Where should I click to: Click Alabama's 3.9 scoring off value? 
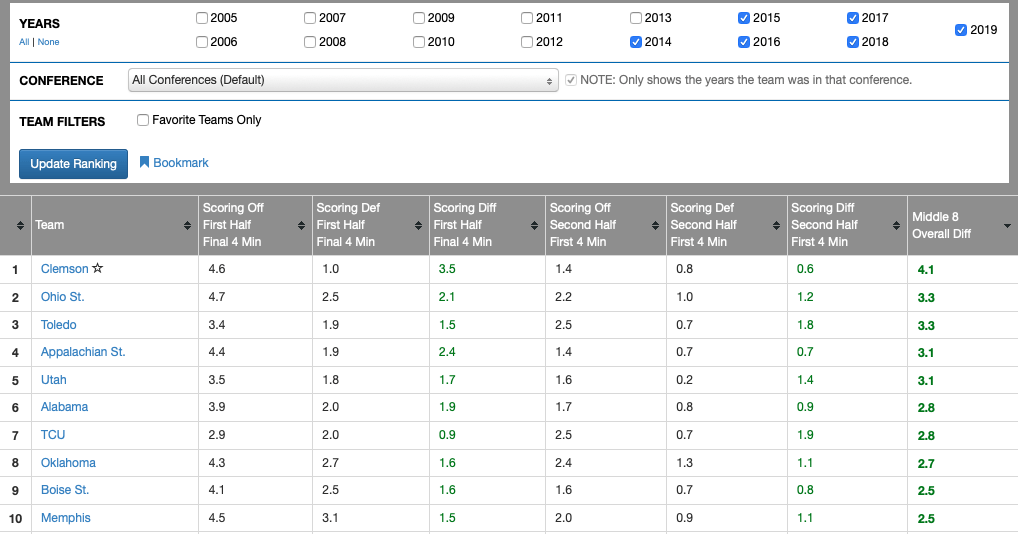pos(217,407)
